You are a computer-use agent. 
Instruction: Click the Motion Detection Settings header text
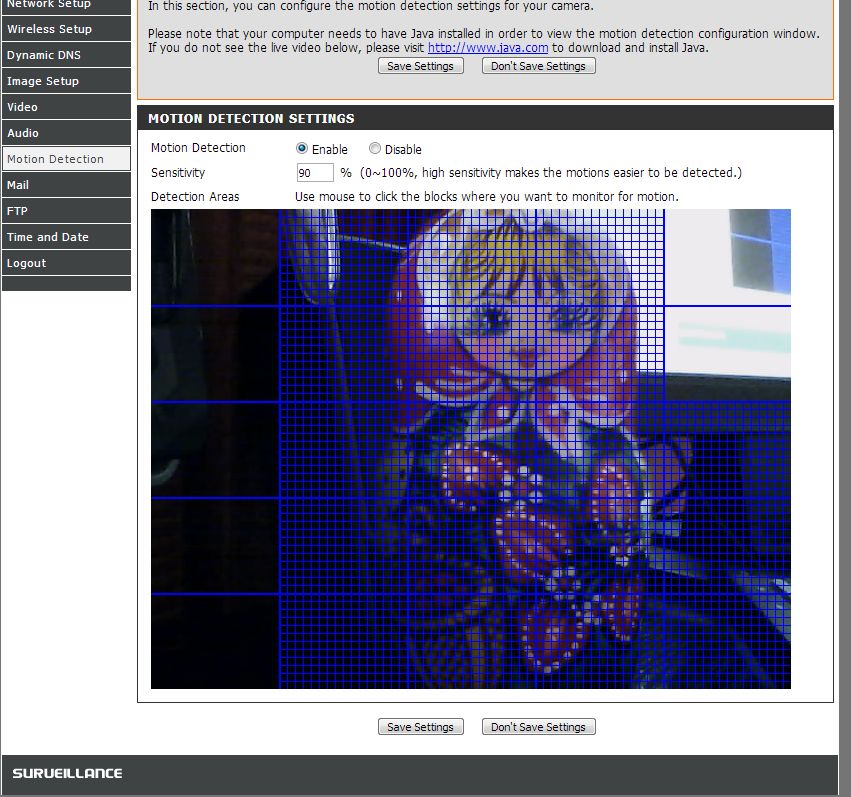(x=251, y=118)
